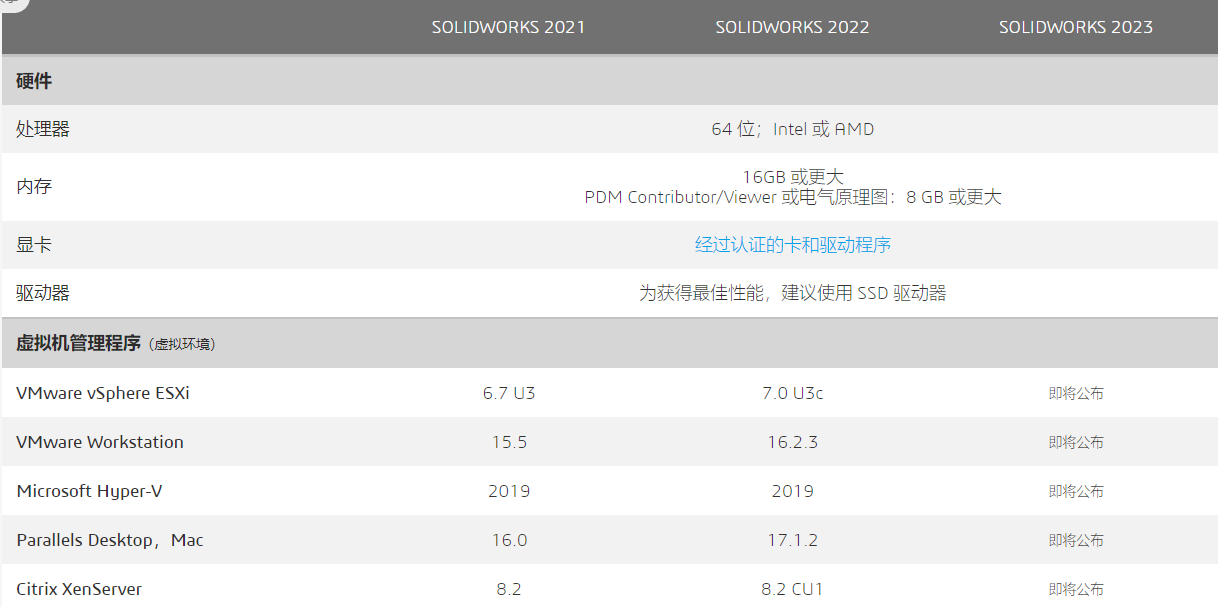The height and width of the screenshot is (607, 1218).
Task: Click the 显卡 row label
Action: tap(34, 245)
